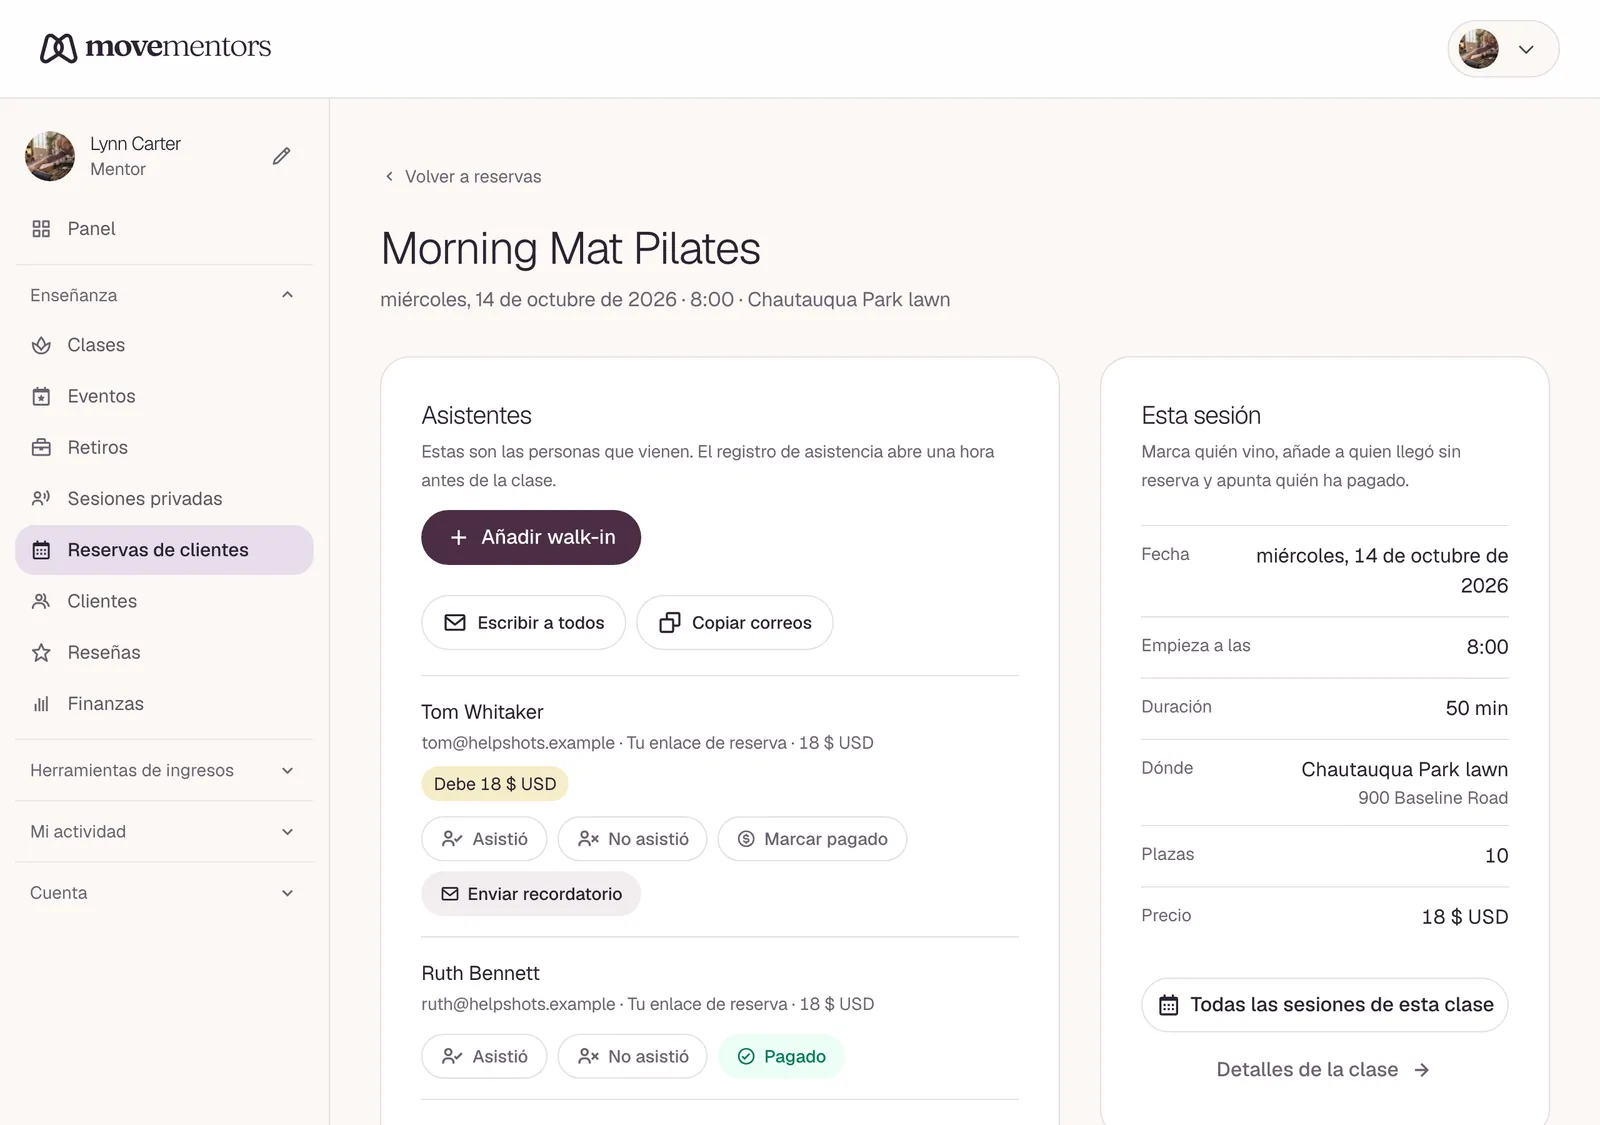Click the movementors logo
Screen dimensions: 1600x1125
[x=156, y=47]
